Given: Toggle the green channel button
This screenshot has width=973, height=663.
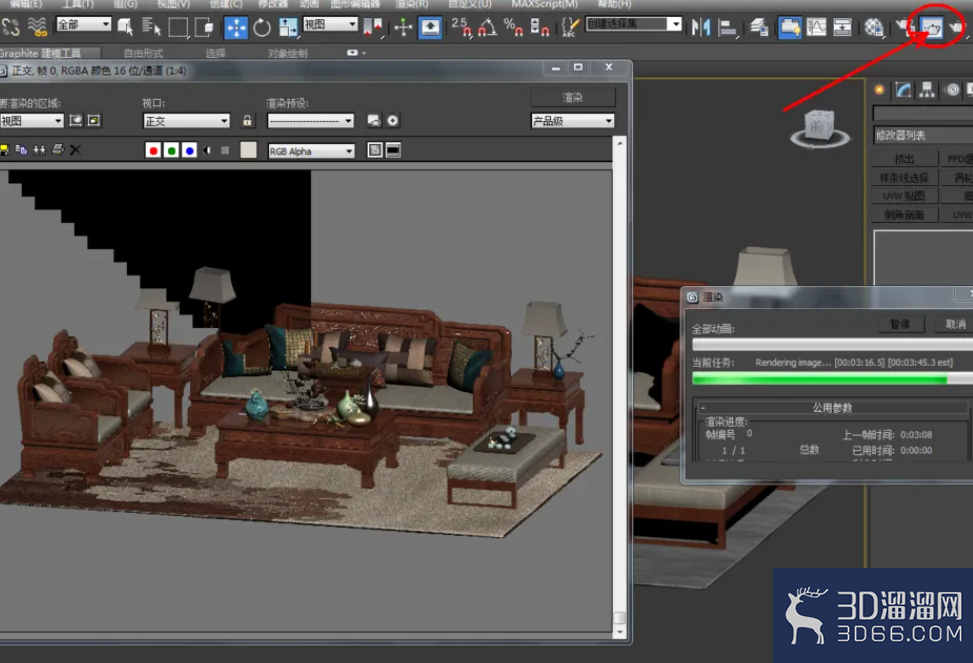Looking at the screenshot, I should coord(171,150).
